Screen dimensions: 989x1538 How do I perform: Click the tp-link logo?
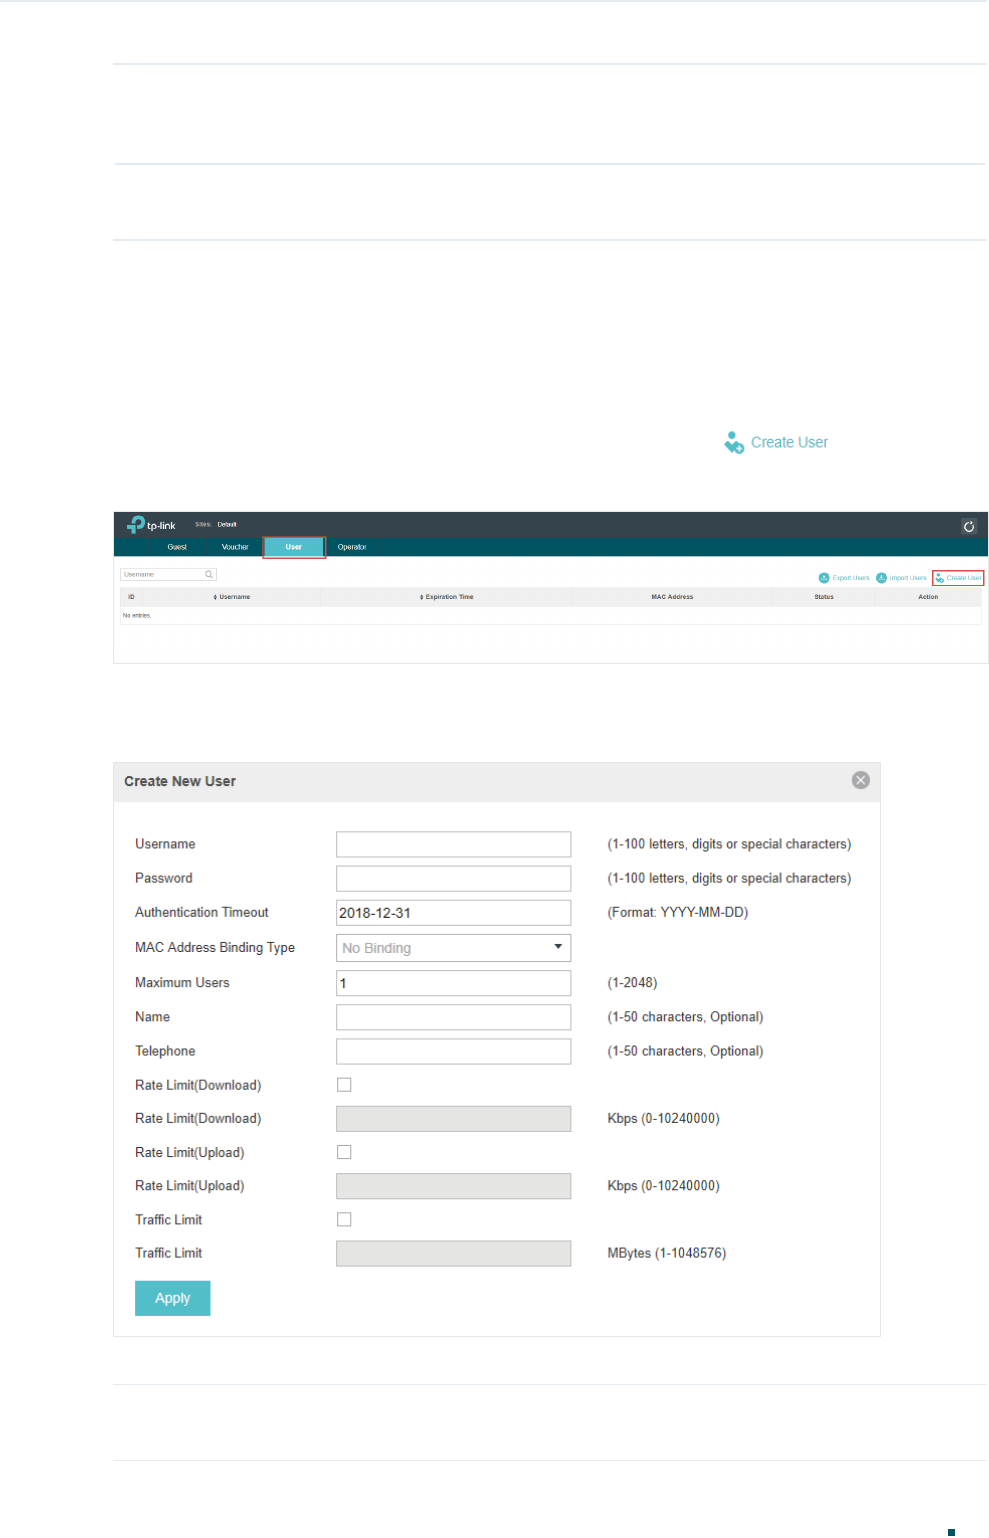pos(151,525)
